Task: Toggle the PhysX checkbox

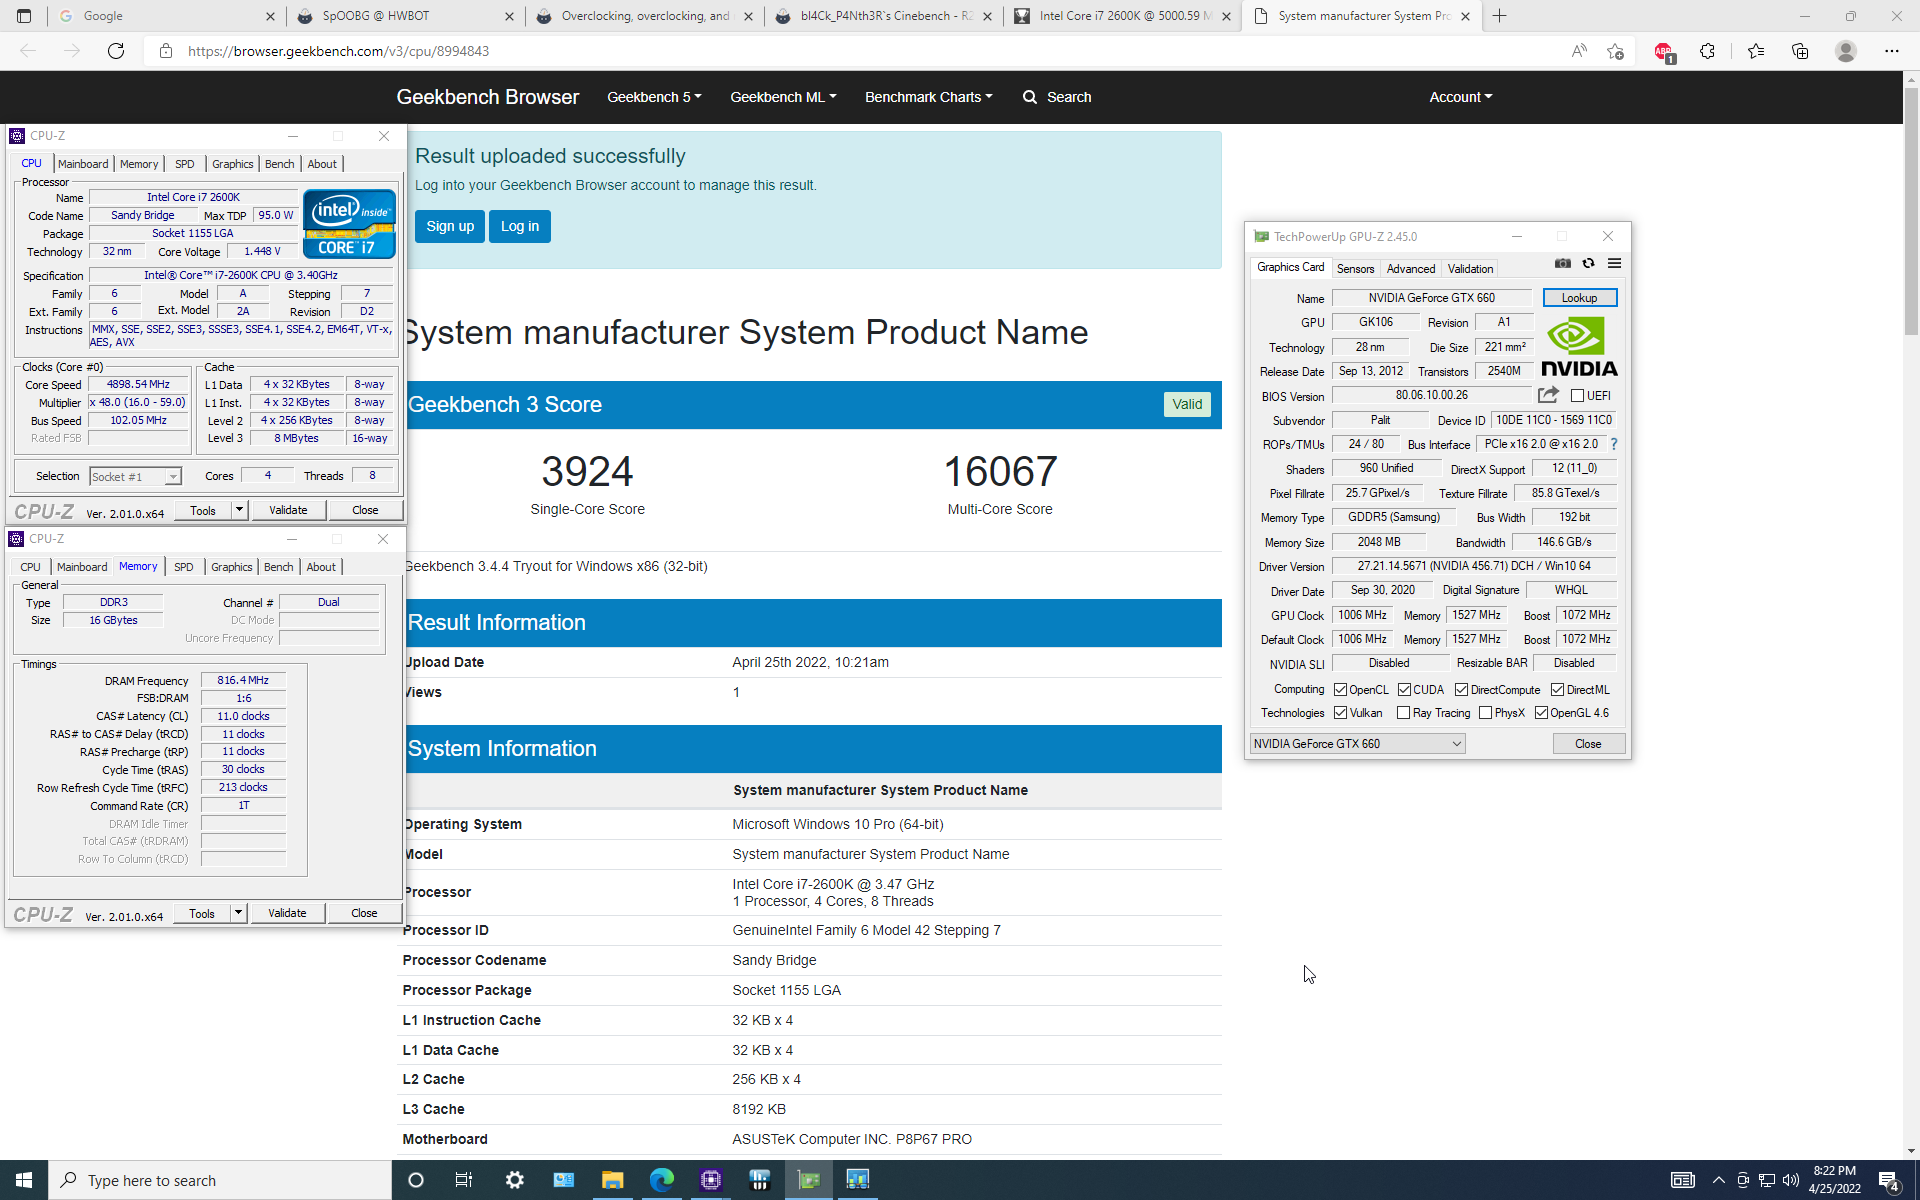Action: coord(1486,713)
